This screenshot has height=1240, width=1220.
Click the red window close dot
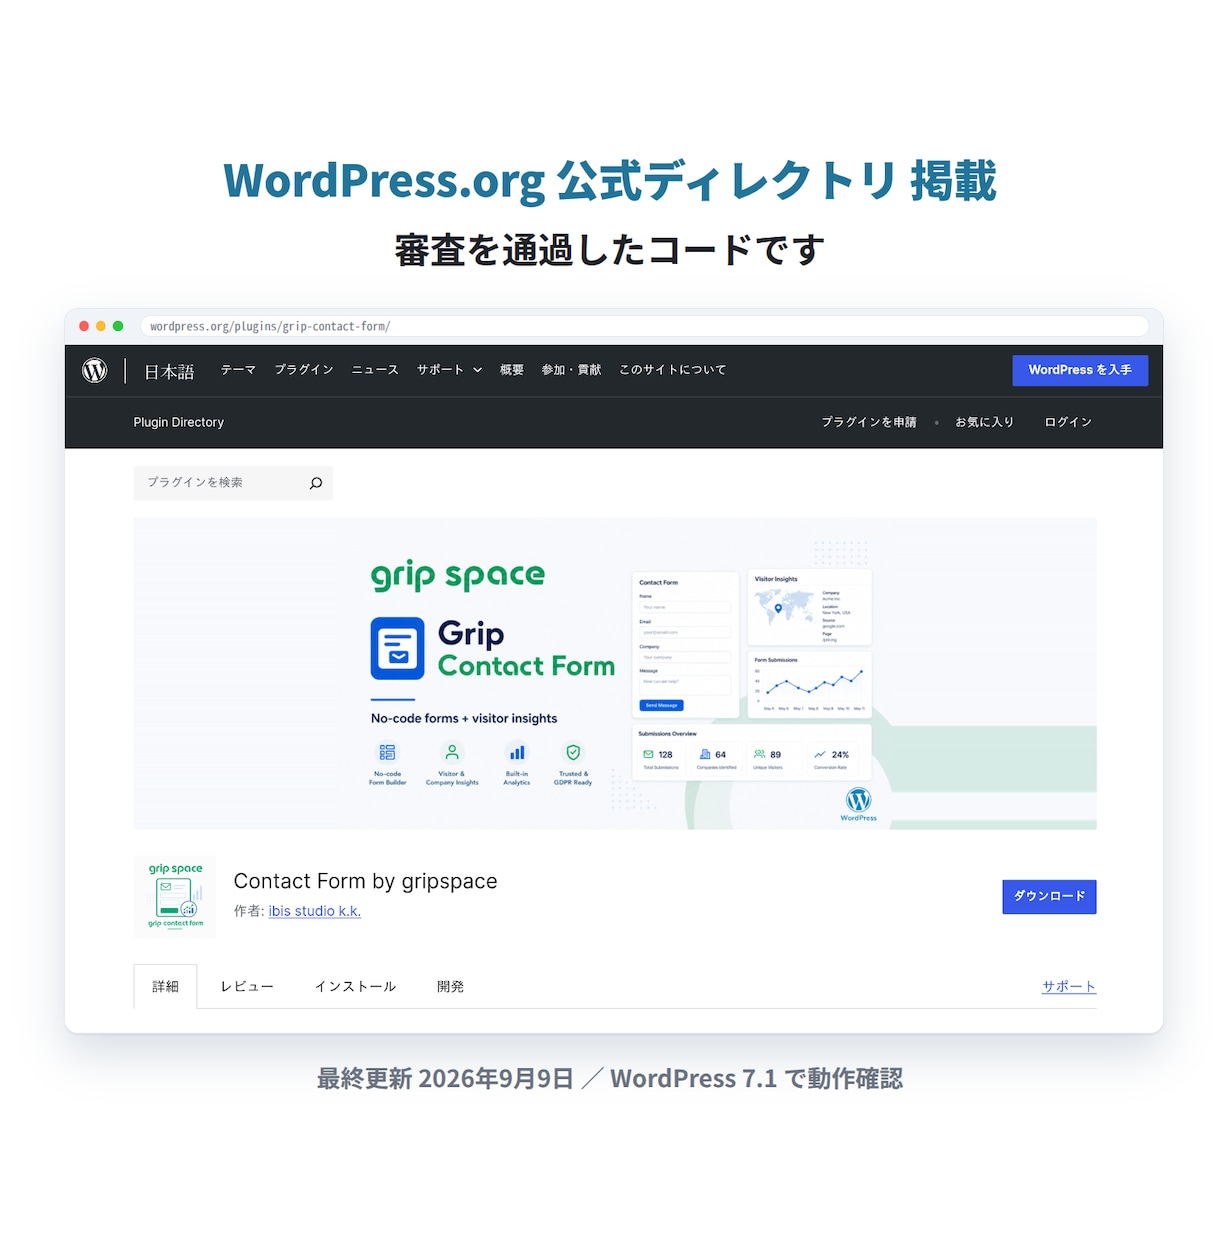click(84, 326)
